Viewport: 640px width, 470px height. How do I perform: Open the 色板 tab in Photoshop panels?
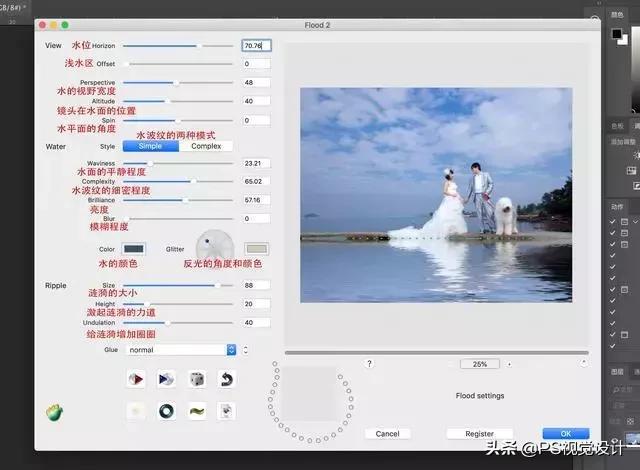(617, 126)
